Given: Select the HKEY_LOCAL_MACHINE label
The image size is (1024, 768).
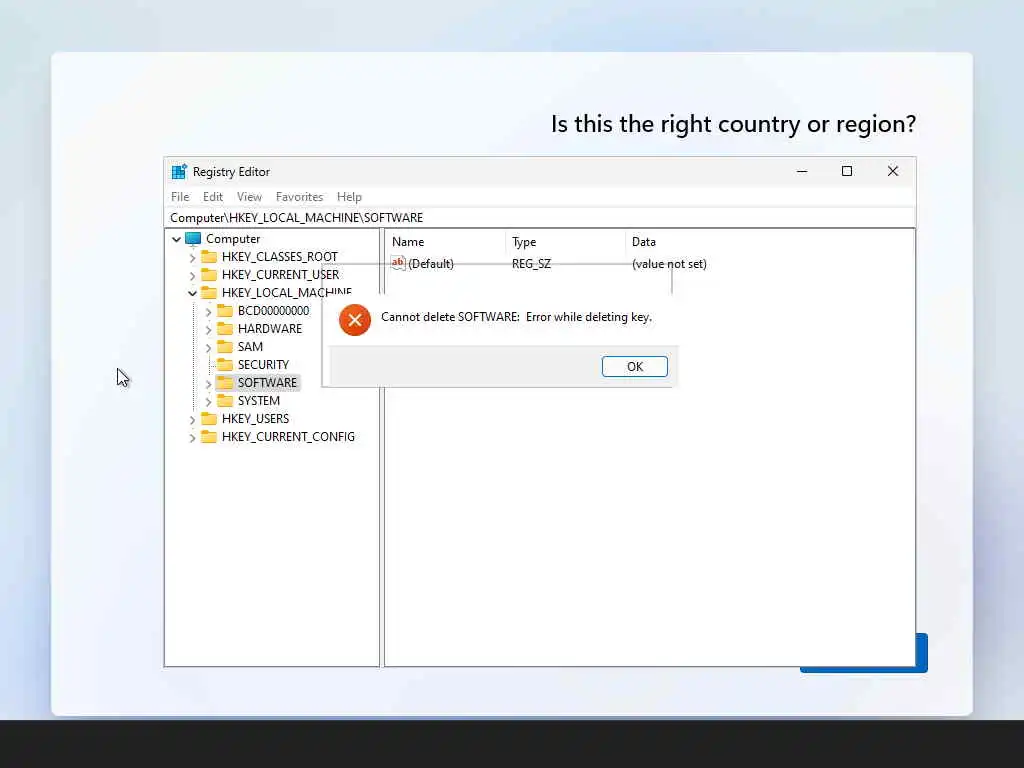Looking at the screenshot, I should click(x=287, y=293).
